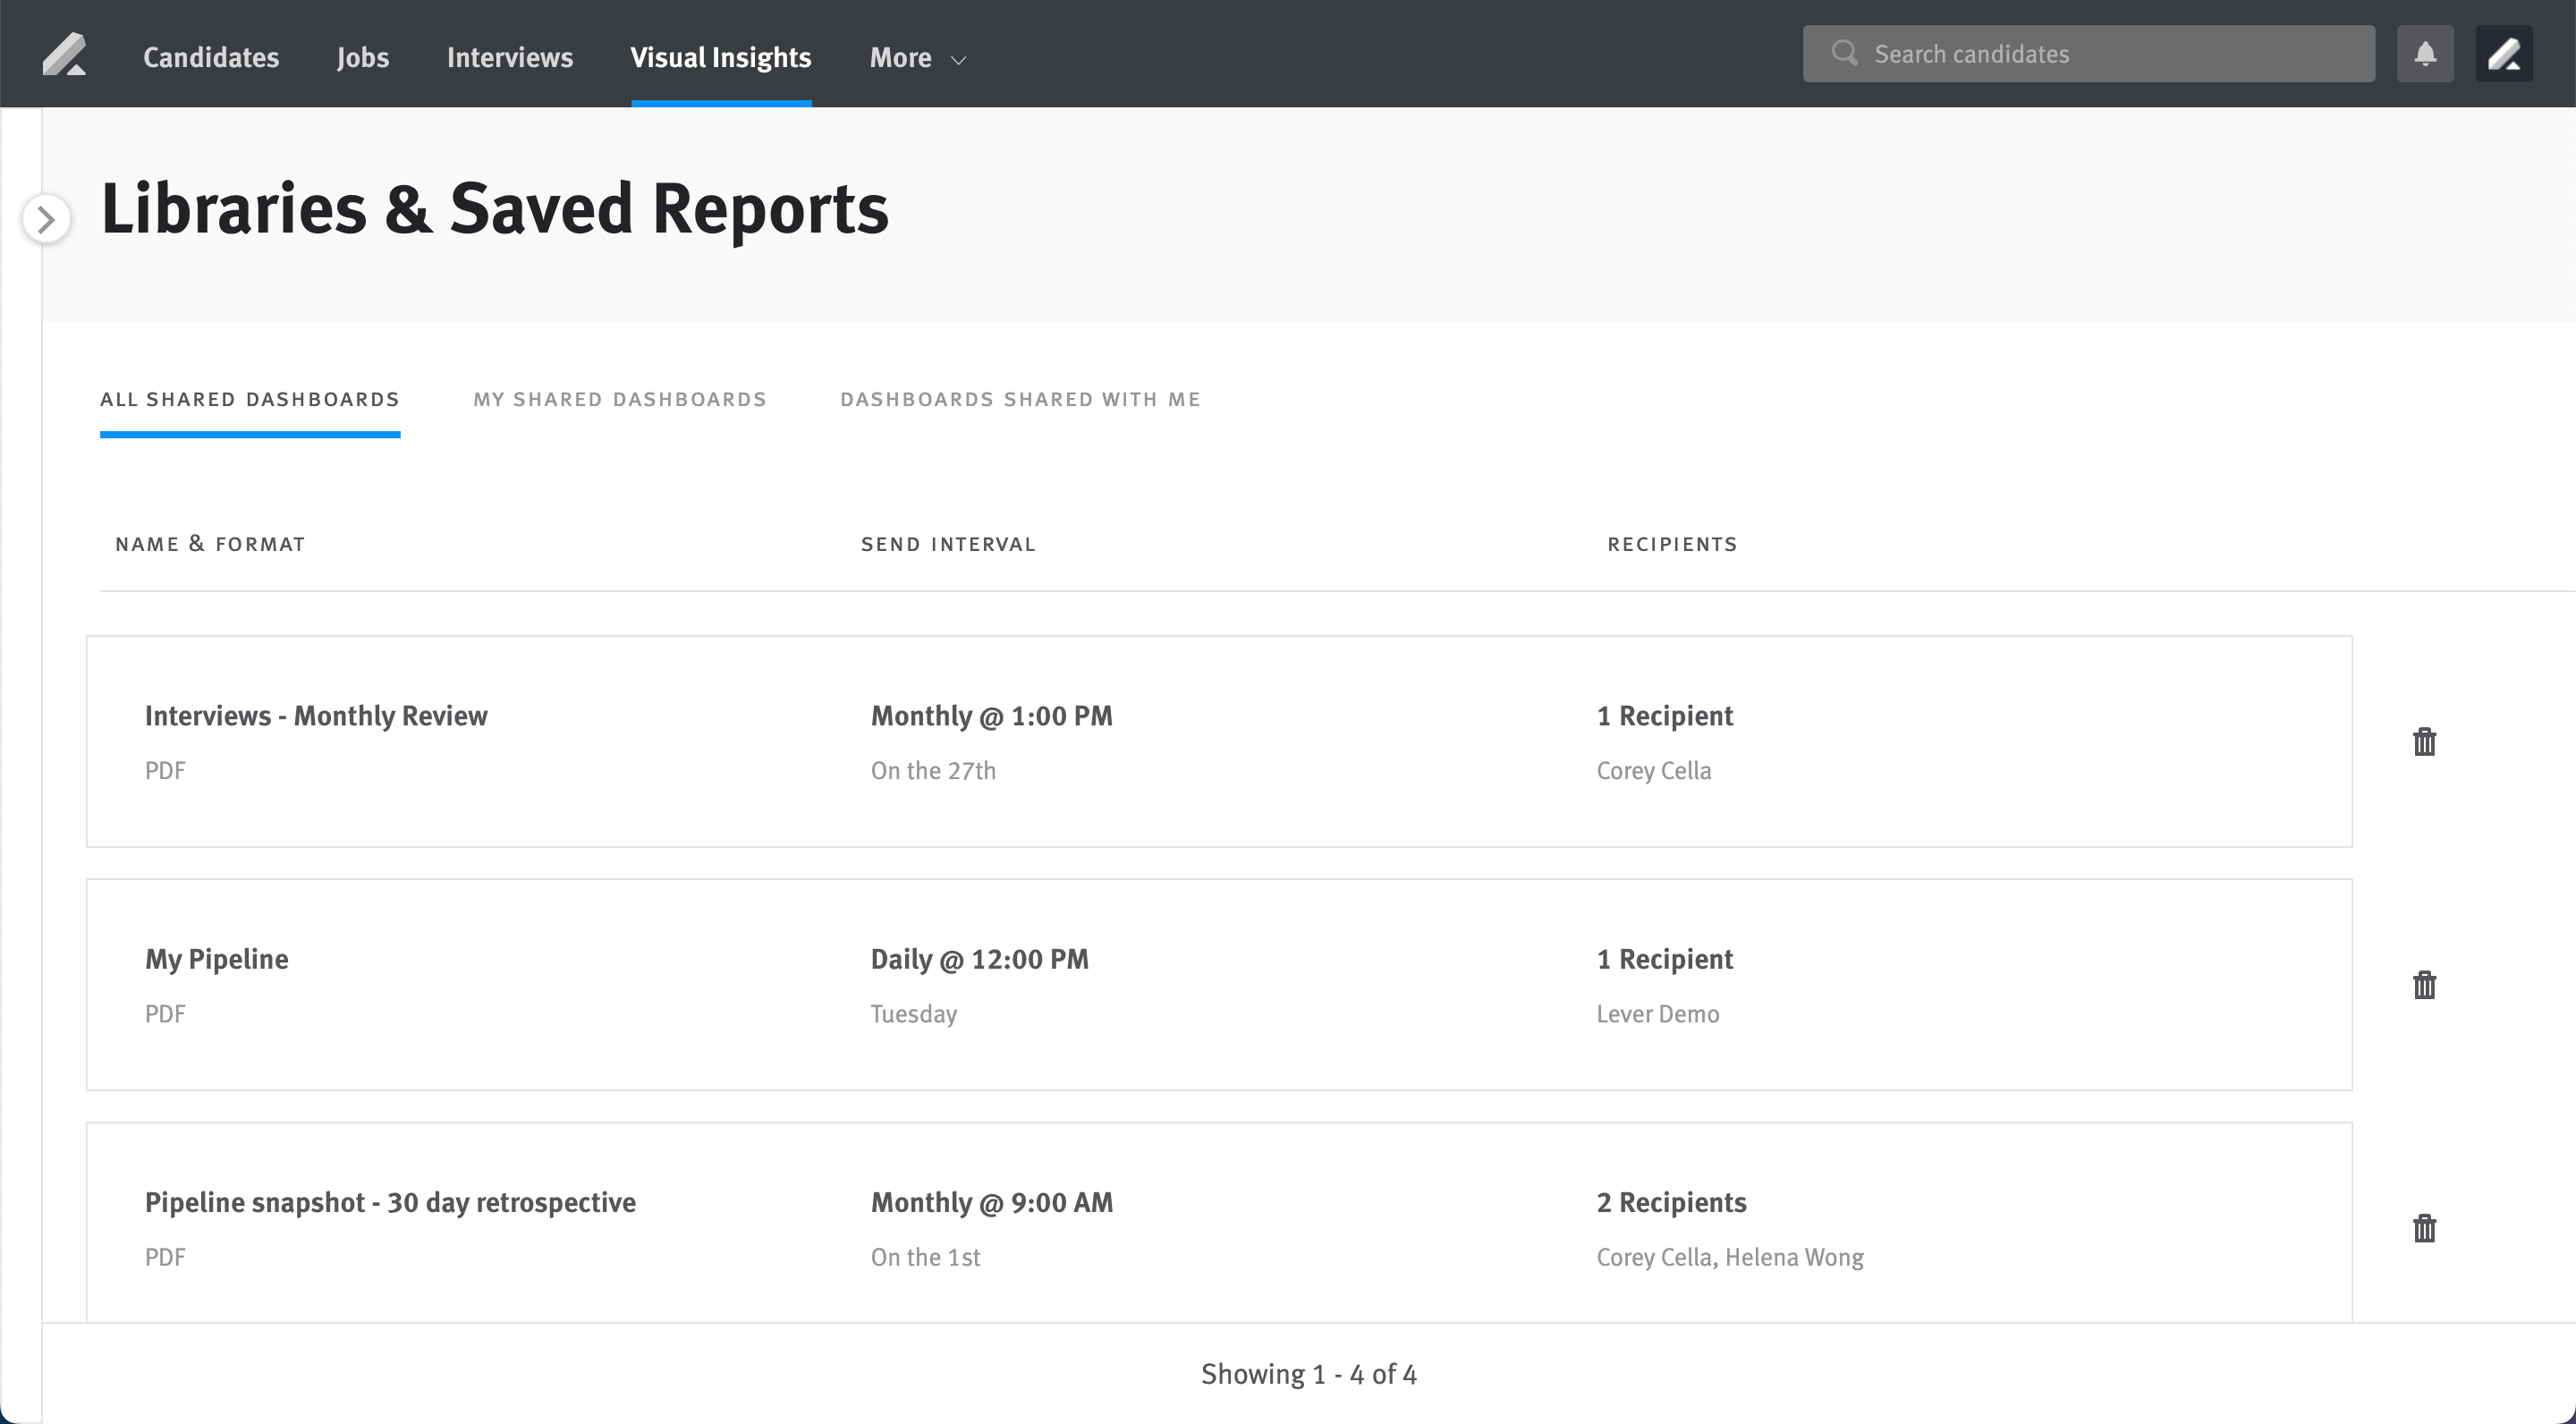Delete the My Pipeline scheduled report

[x=2424, y=985]
